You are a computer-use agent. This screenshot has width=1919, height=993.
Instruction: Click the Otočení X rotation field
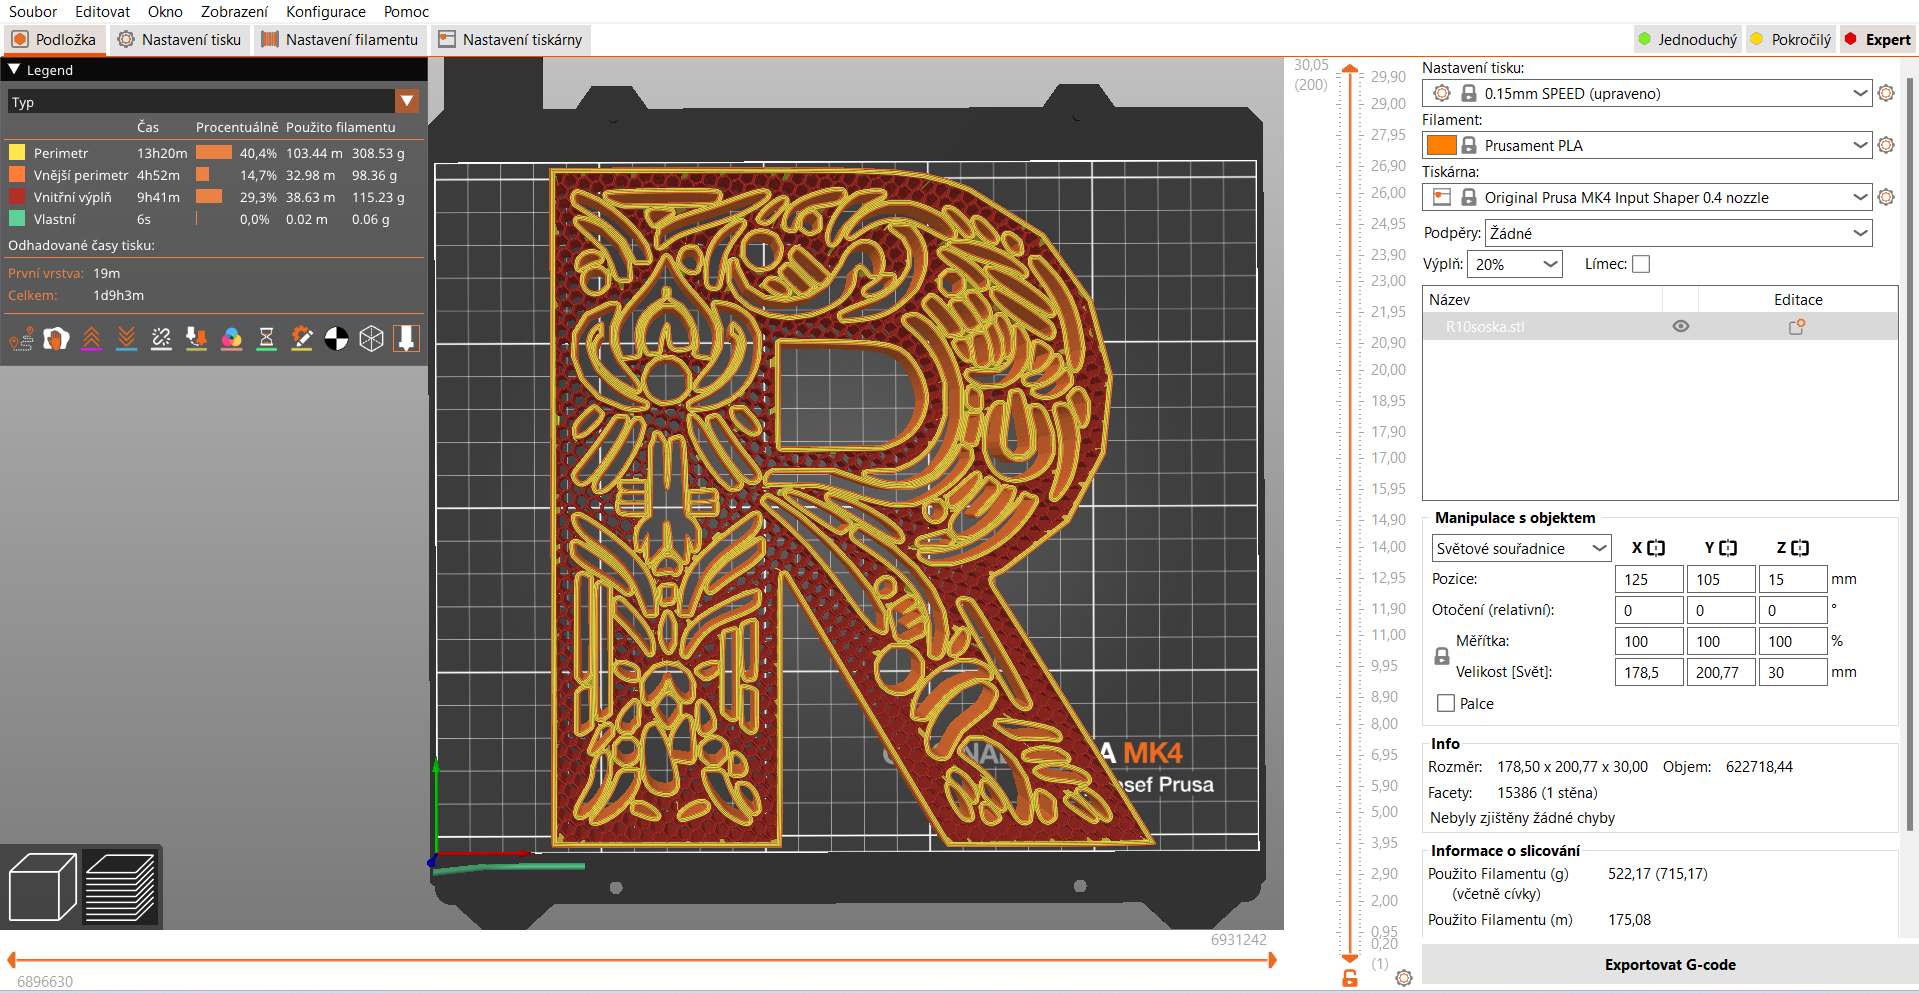coord(1649,610)
